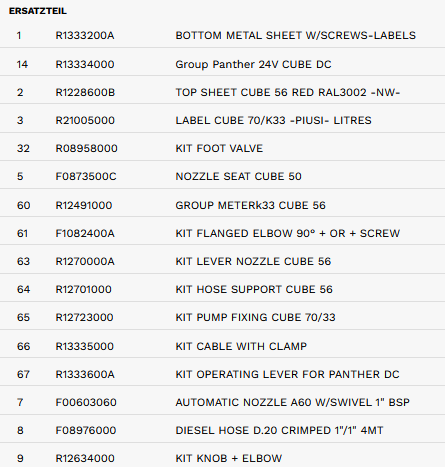Click part number R12634000
The width and height of the screenshot is (445, 467).
[85, 458]
